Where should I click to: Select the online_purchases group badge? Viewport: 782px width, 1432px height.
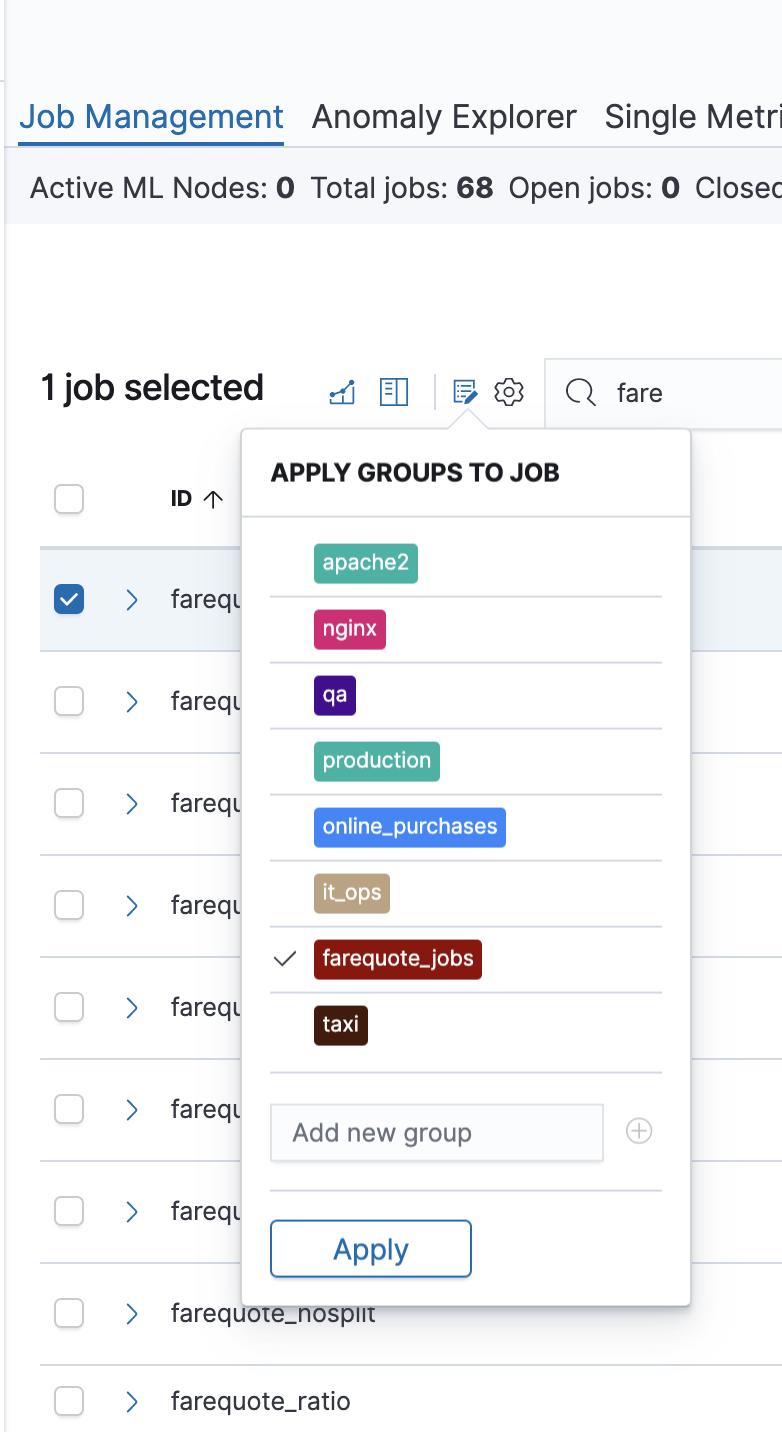click(x=409, y=827)
